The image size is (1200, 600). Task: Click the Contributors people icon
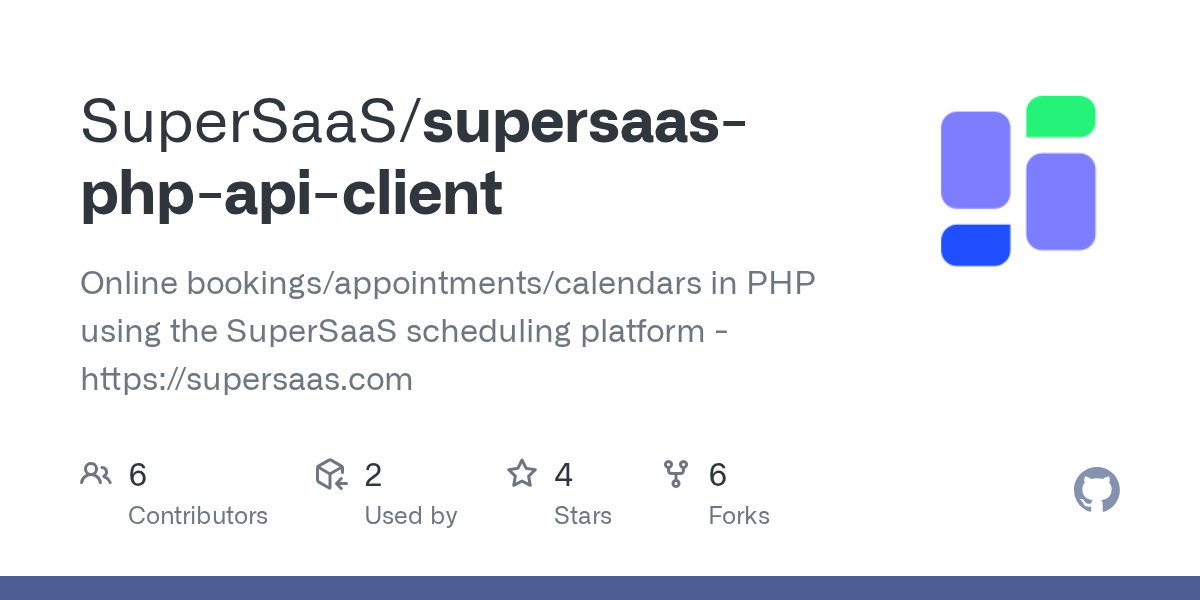coord(96,474)
